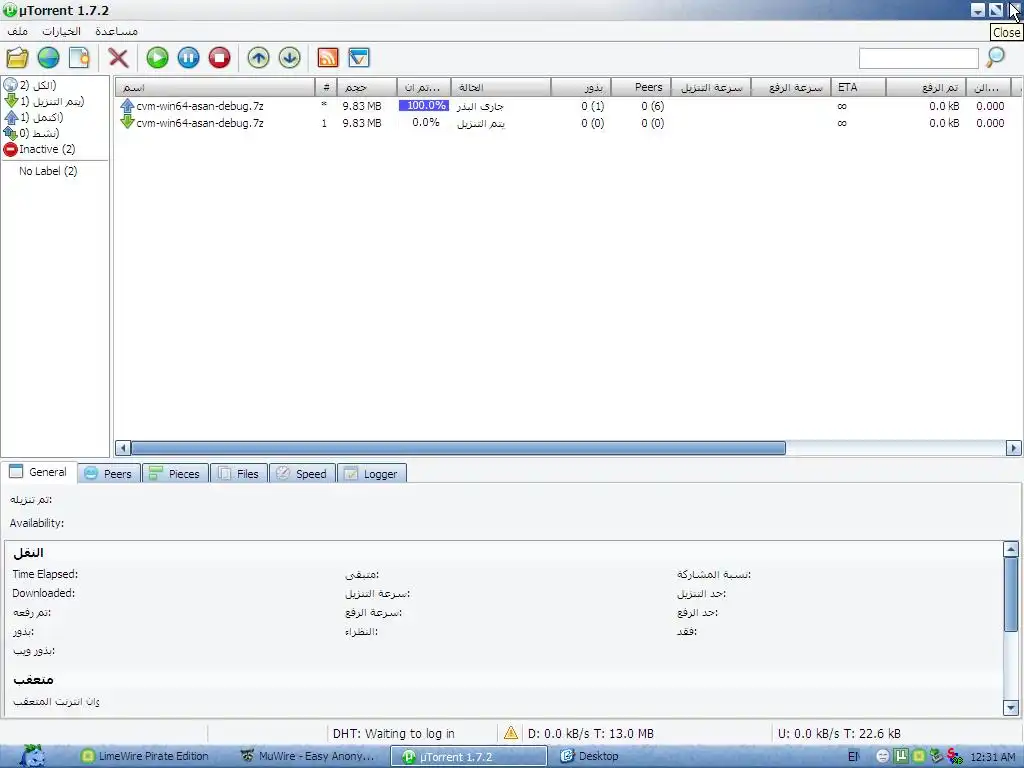The width and height of the screenshot is (1024, 768).
Task: Click the search magnifier icon
Action: 995,58
